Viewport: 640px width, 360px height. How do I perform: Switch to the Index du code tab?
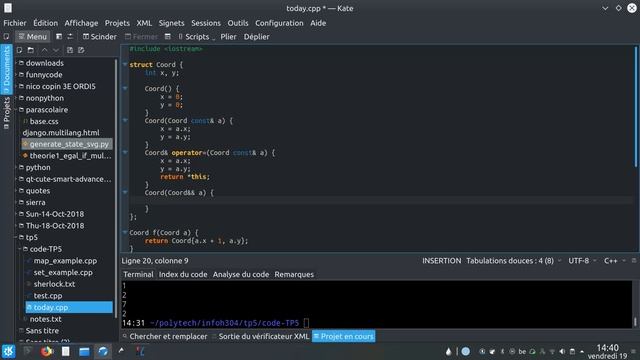tap(183, 275)
